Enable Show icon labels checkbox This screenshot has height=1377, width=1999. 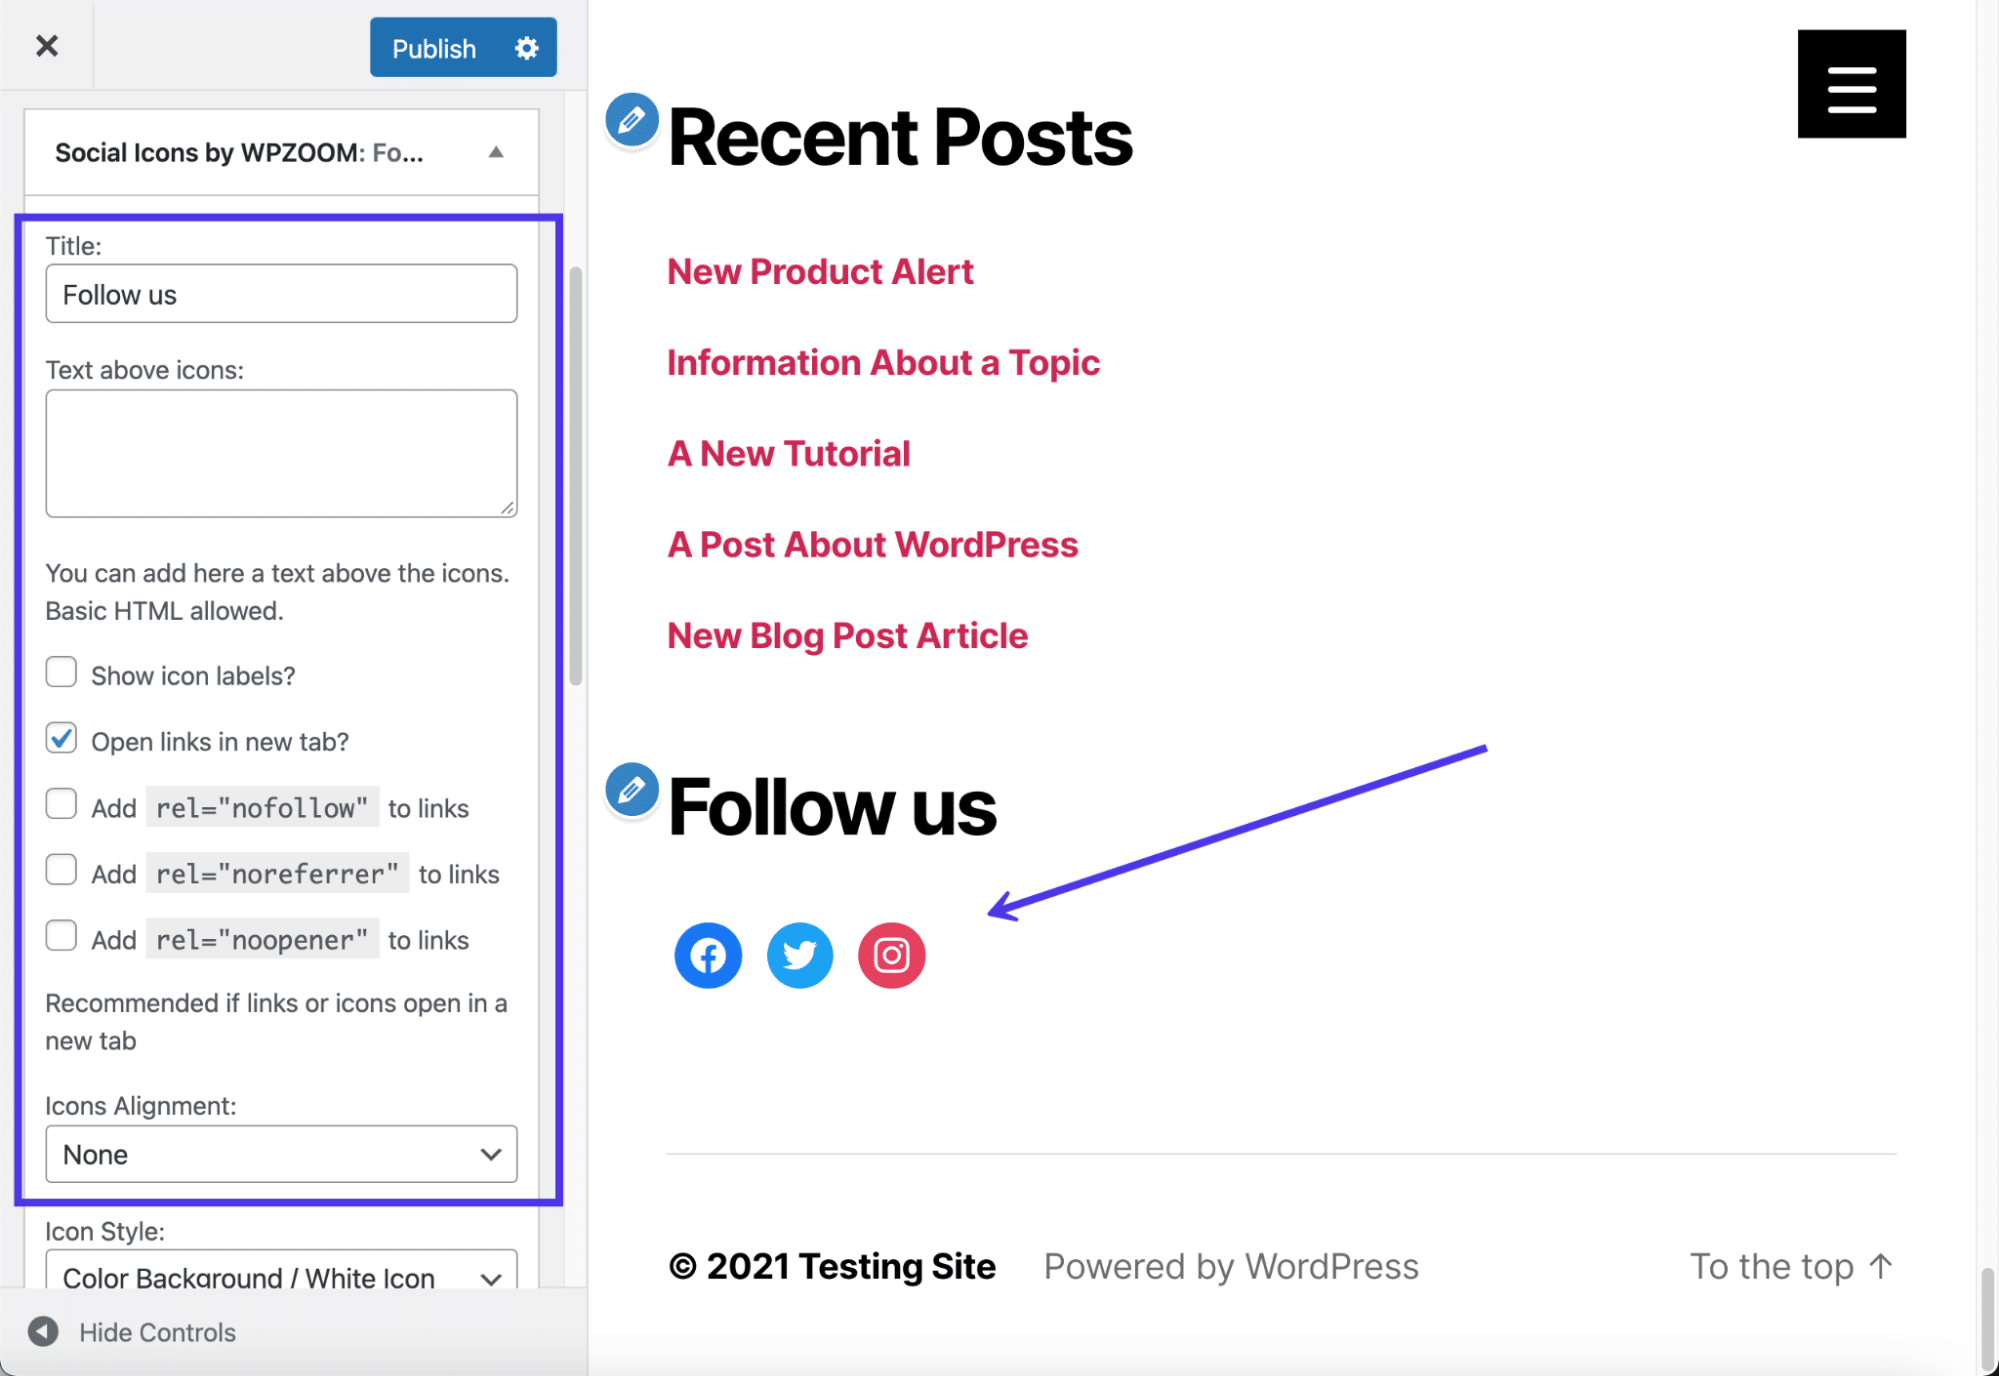coord(62,673)
